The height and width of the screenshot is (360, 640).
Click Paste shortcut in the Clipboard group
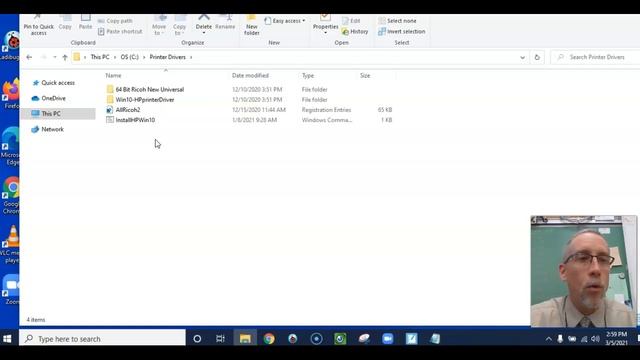point(120,31)
